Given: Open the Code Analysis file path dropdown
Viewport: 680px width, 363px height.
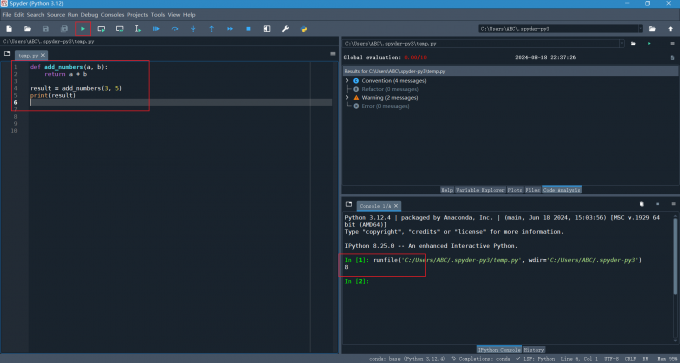Looking at the screenshot, I should (x=622, y=44).
